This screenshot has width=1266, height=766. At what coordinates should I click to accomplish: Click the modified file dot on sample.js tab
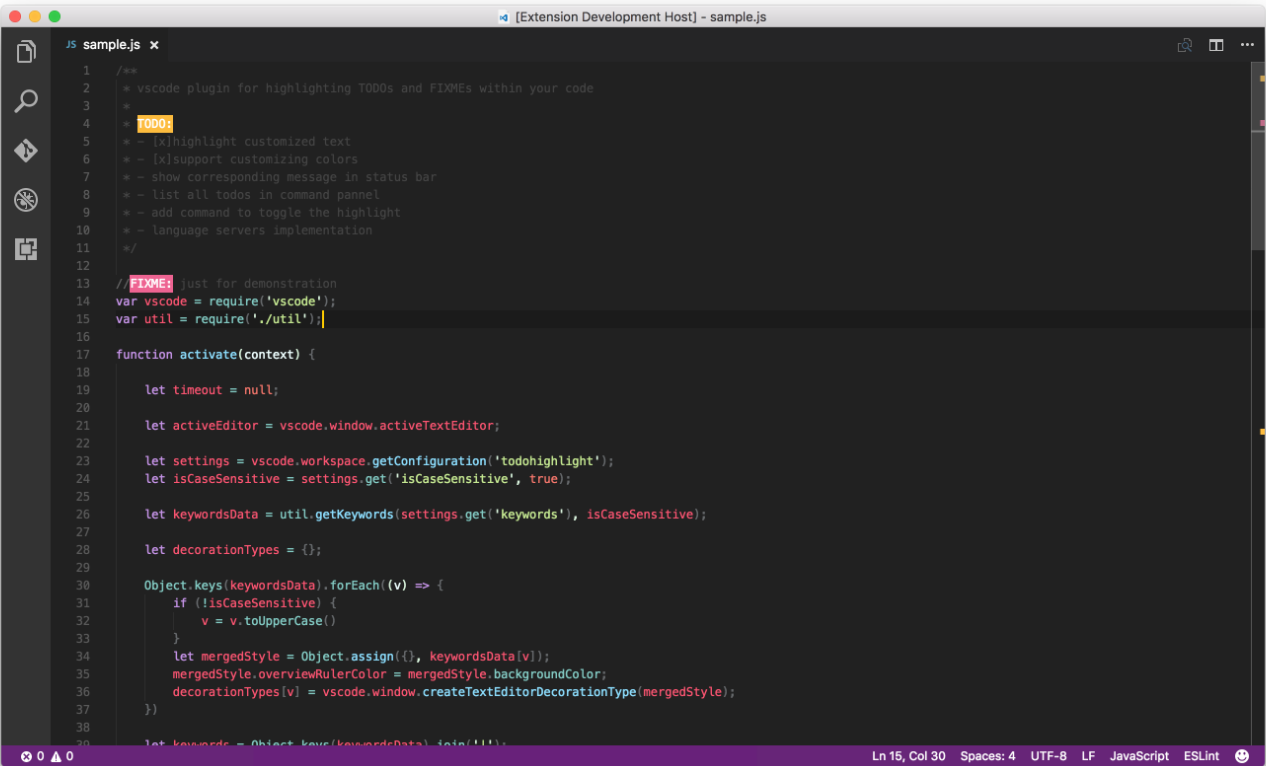(155, 44)
